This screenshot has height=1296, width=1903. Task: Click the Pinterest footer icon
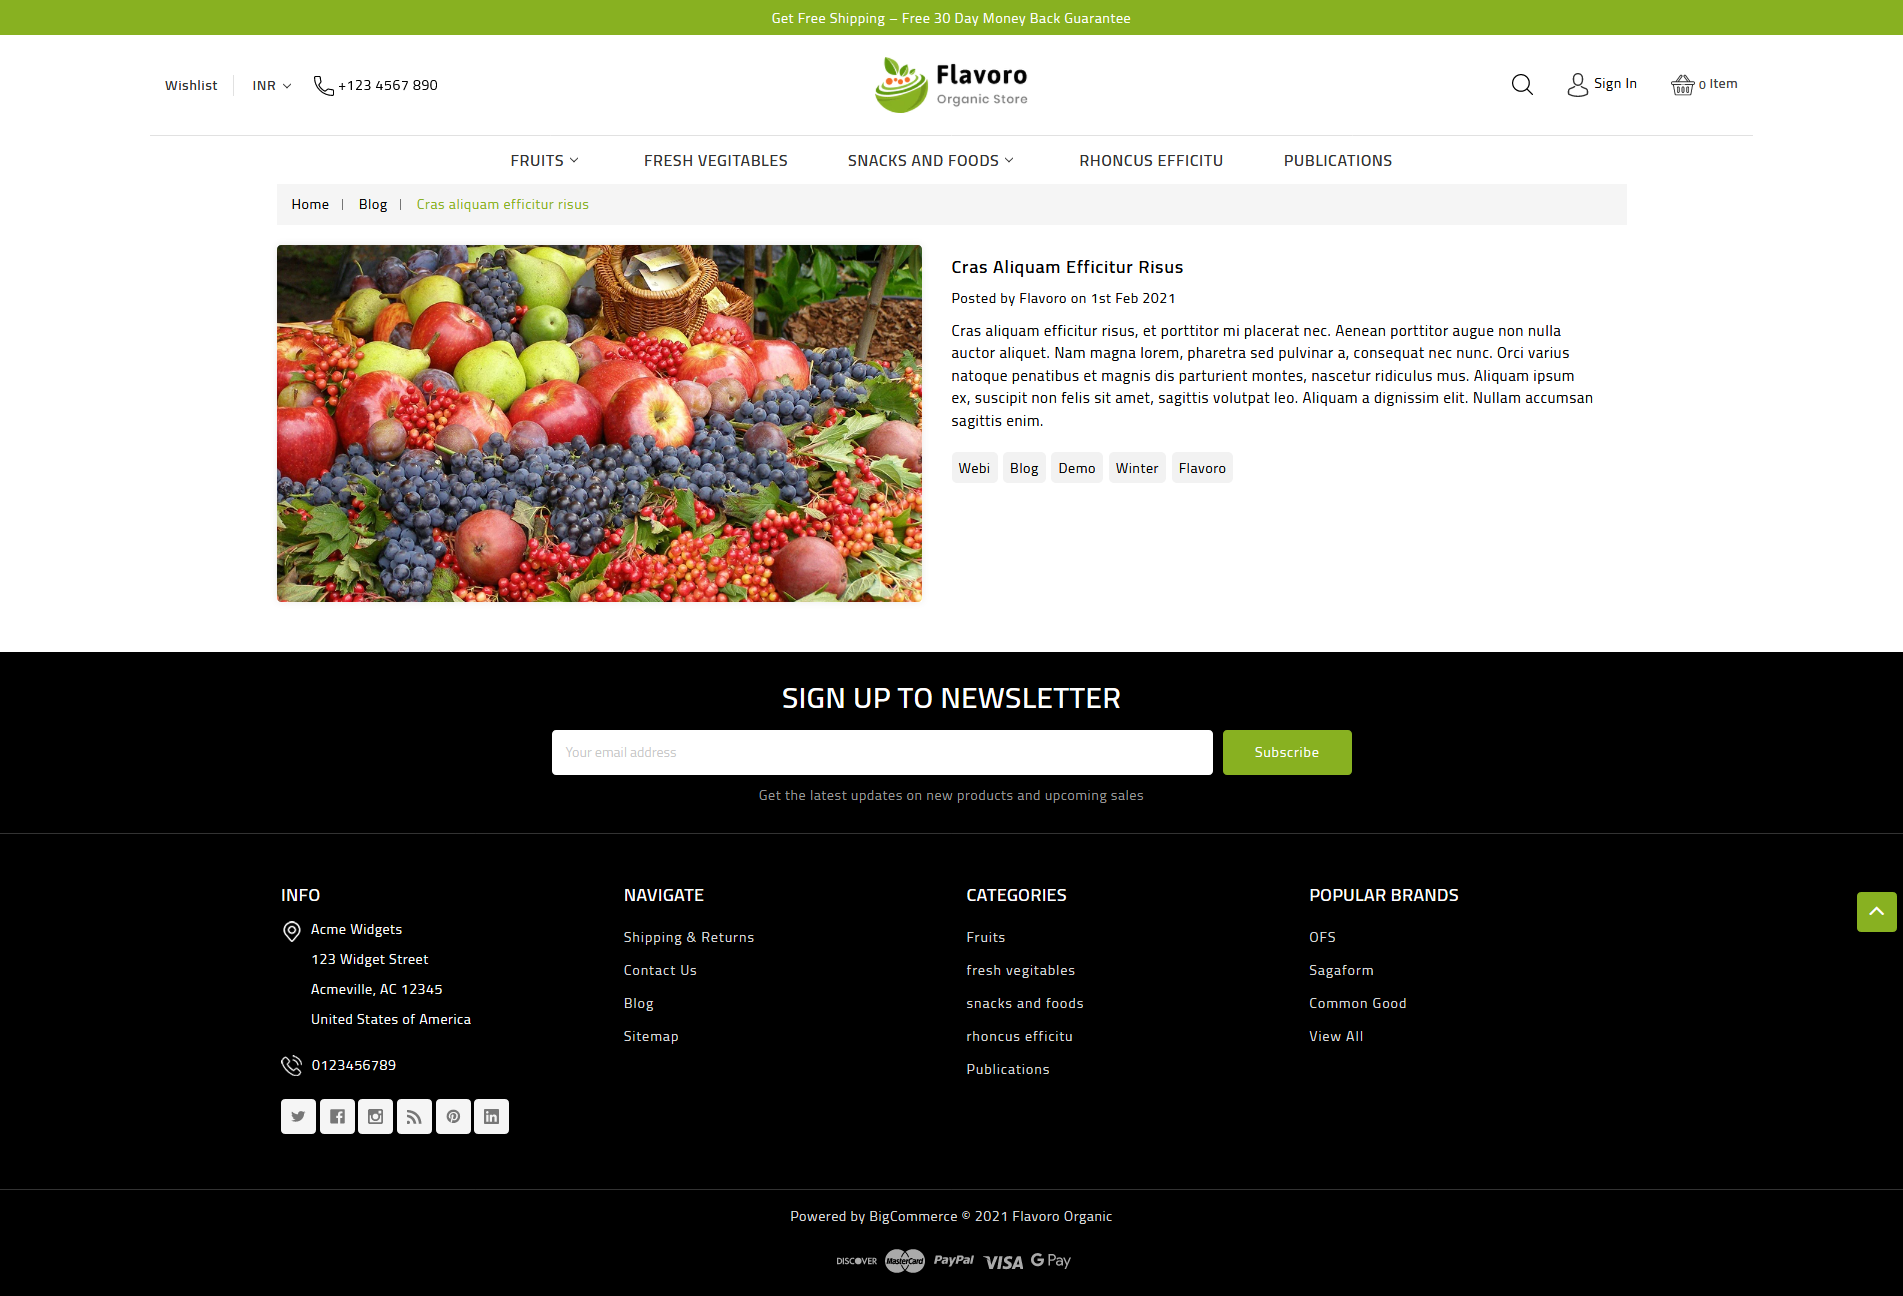tap(453, 1116)
